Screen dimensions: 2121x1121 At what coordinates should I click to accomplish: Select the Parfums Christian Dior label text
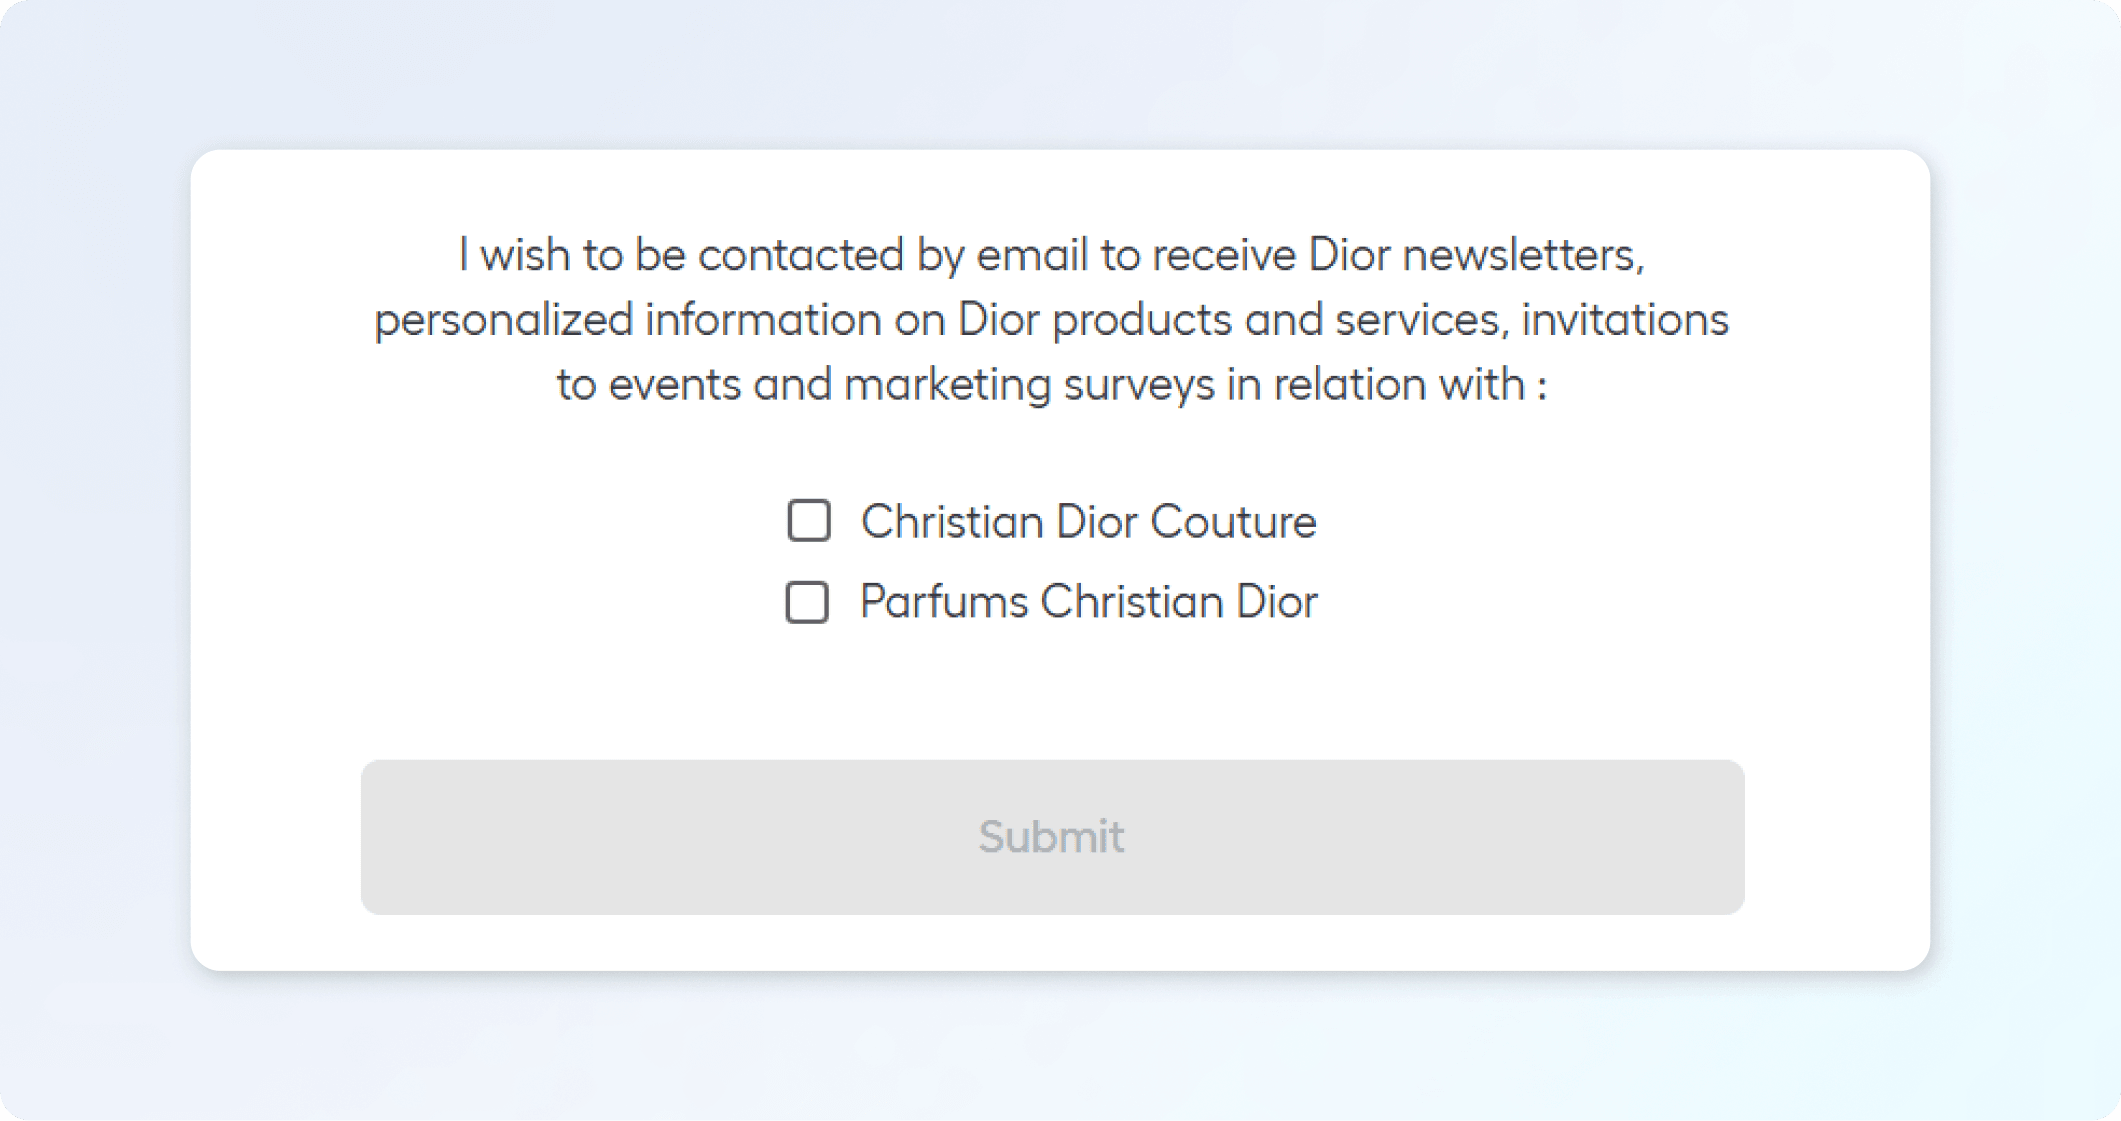pyautogui.click(x=1088, y=601)
